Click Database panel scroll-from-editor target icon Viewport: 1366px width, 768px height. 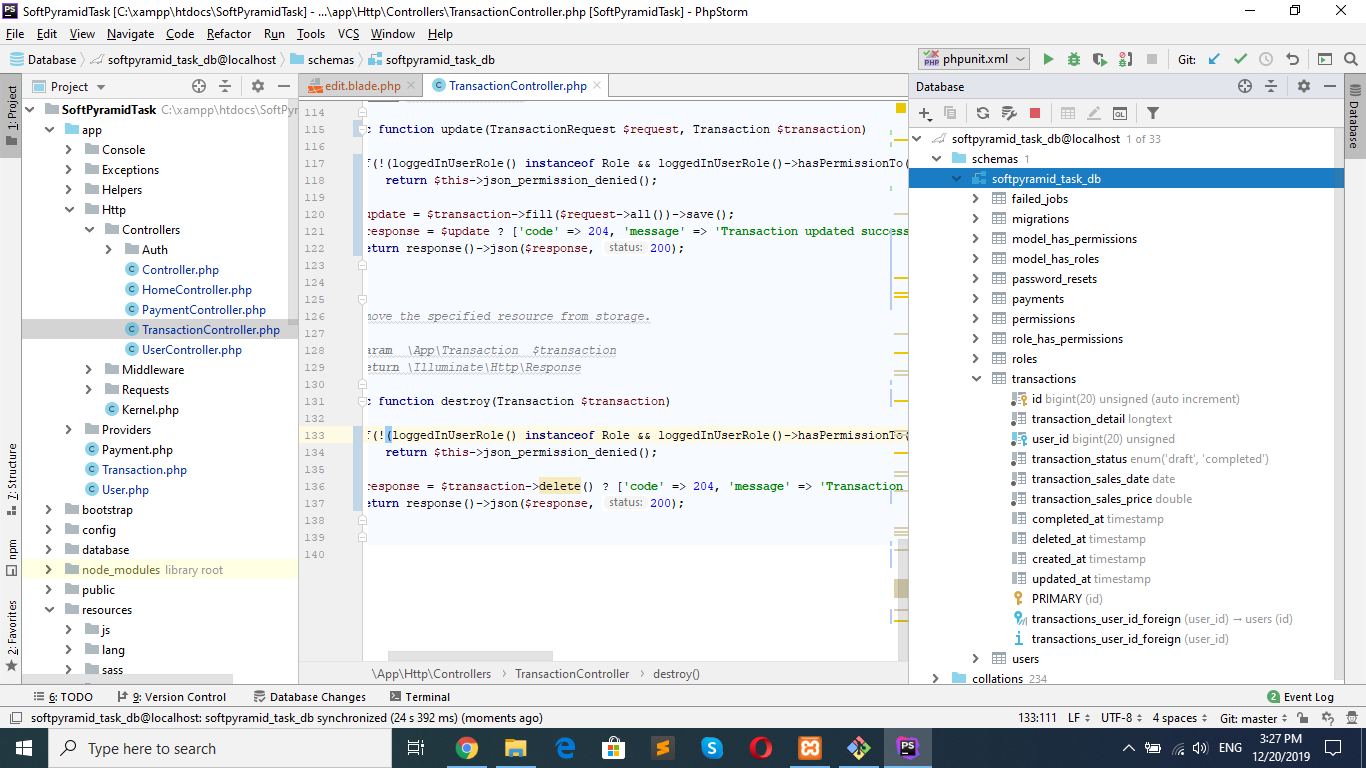(1244, 86)
